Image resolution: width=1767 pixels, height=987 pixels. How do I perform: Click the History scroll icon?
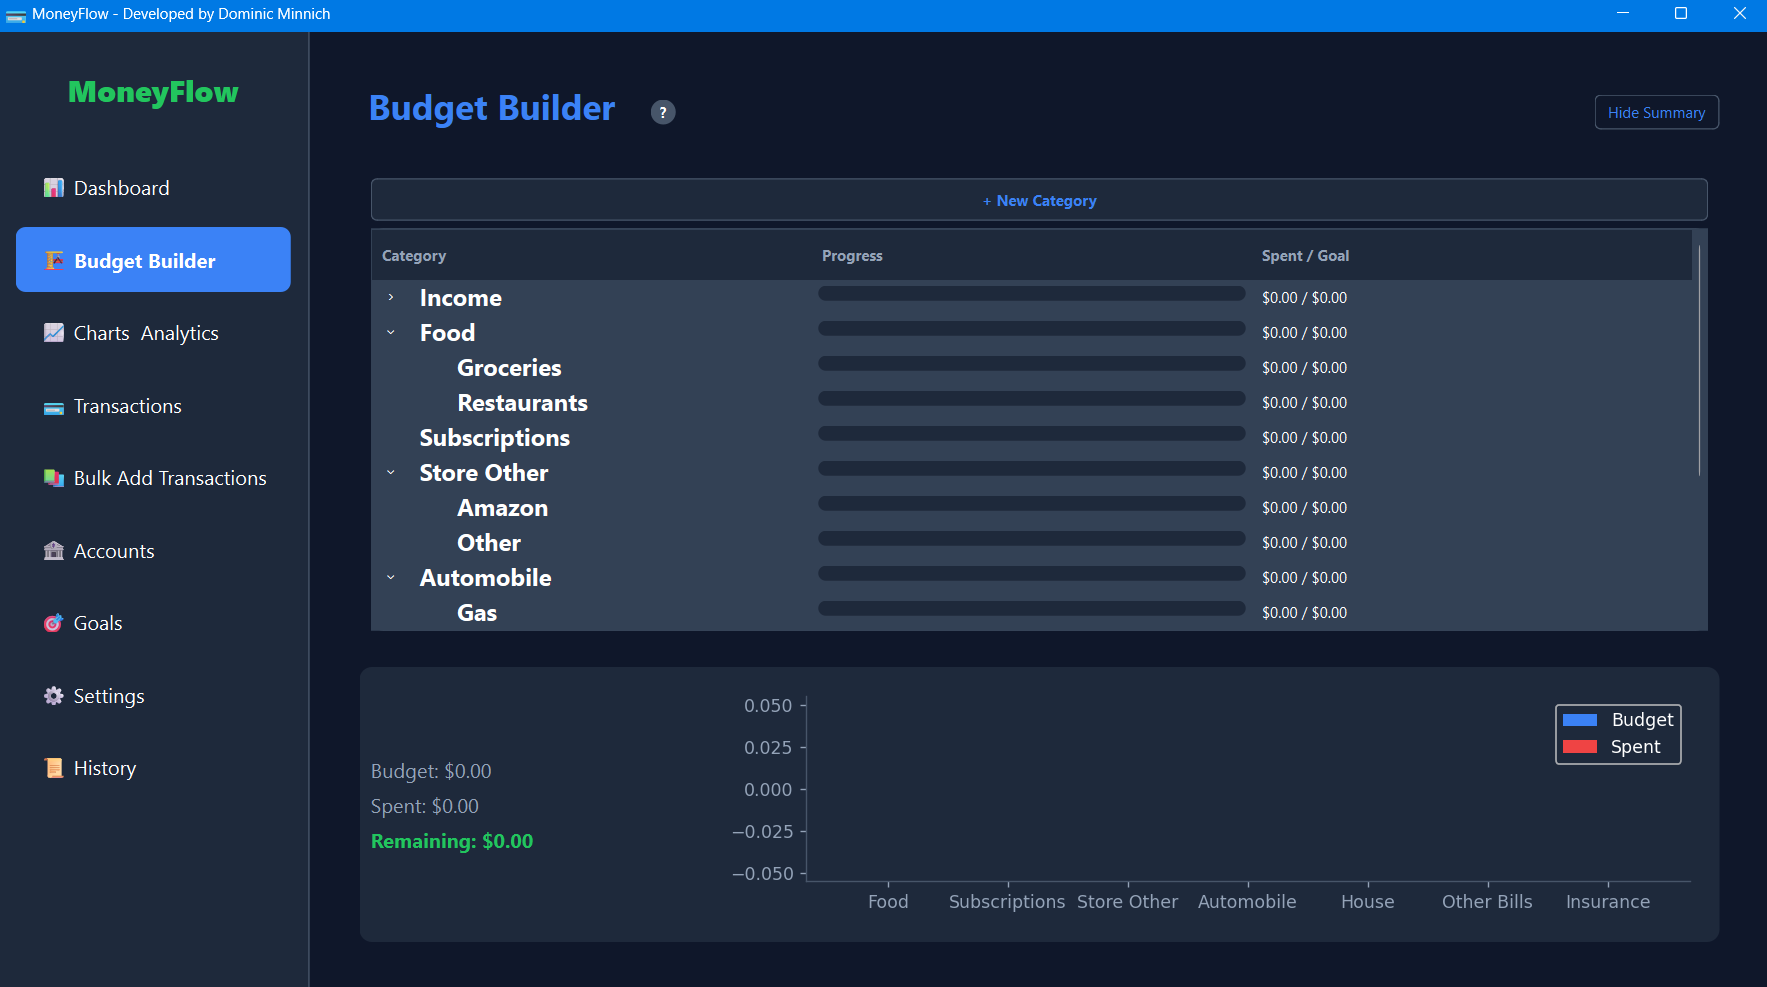pos(53,767)
